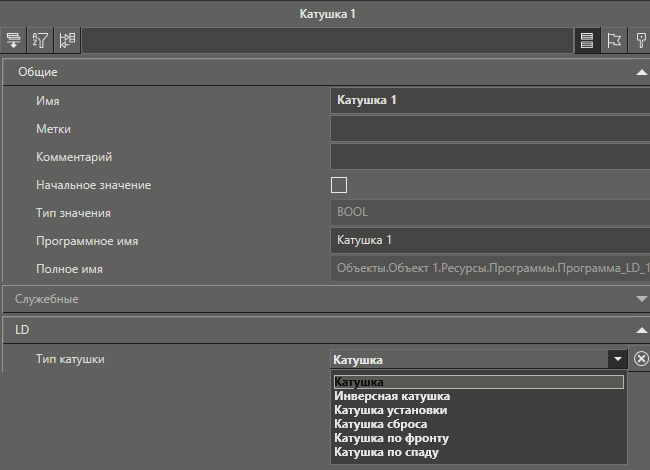Viewport: 650px width, 470px height.
Task: Collapse the Общие section
Action: [641, 72]
